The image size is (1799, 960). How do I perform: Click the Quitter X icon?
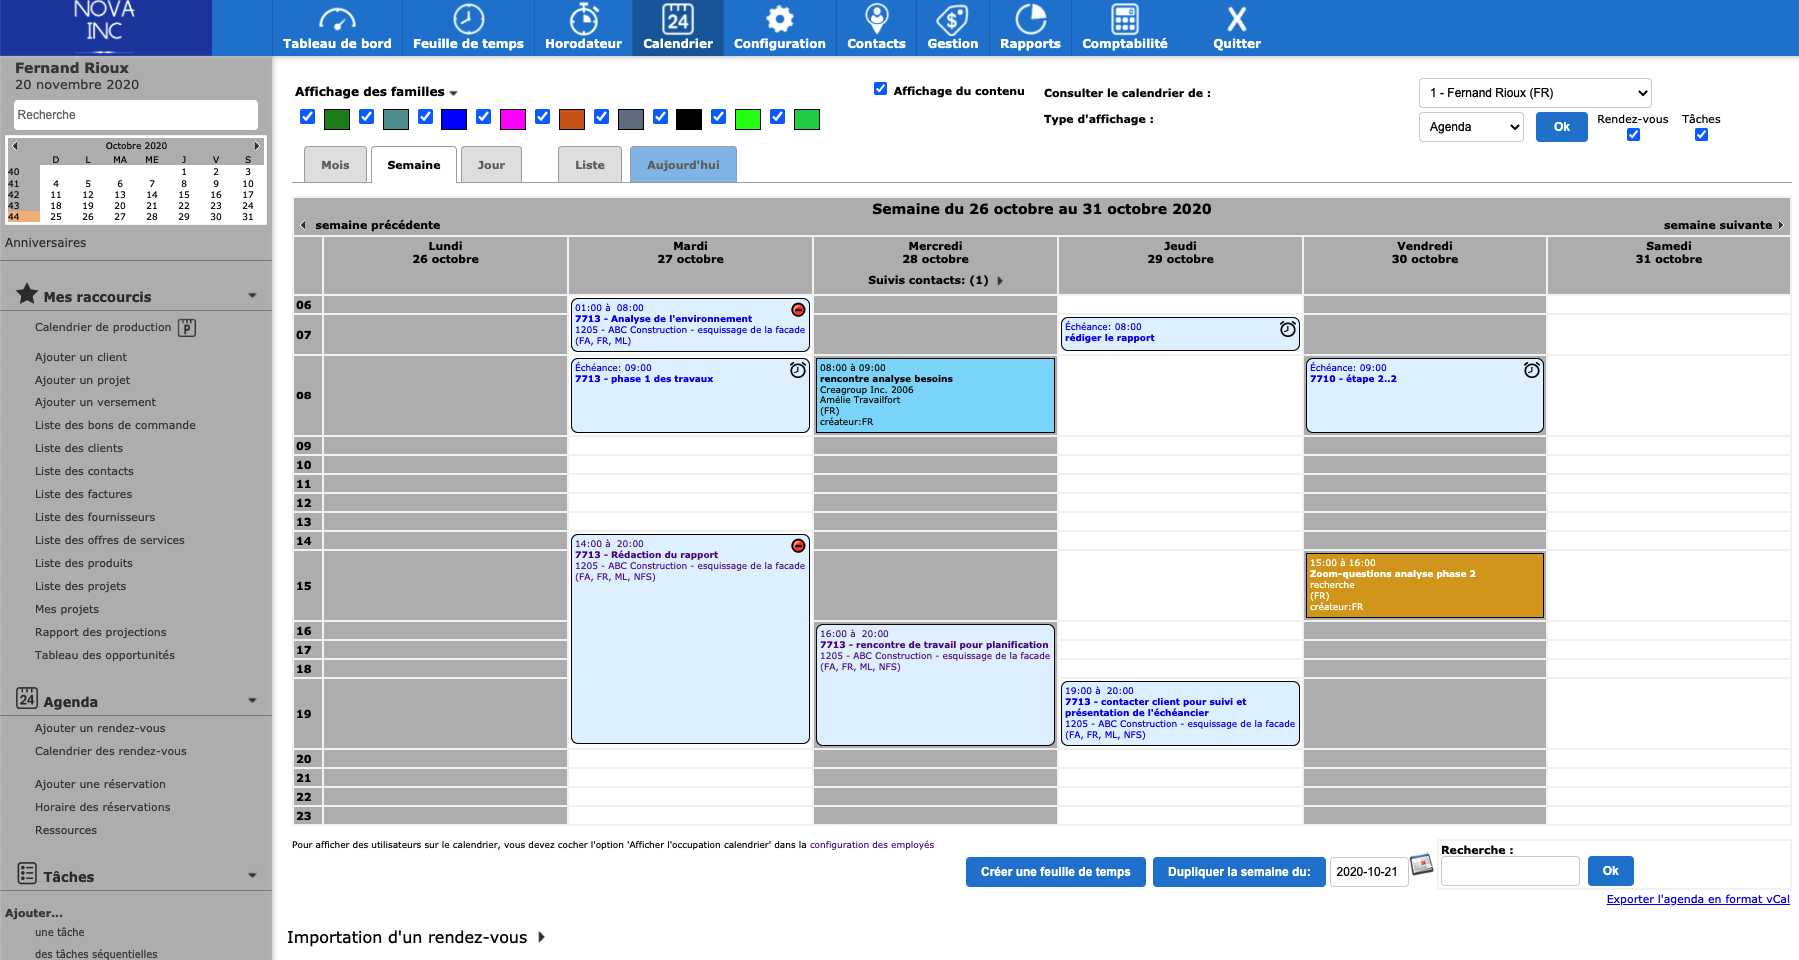[x=1237, y=20]
